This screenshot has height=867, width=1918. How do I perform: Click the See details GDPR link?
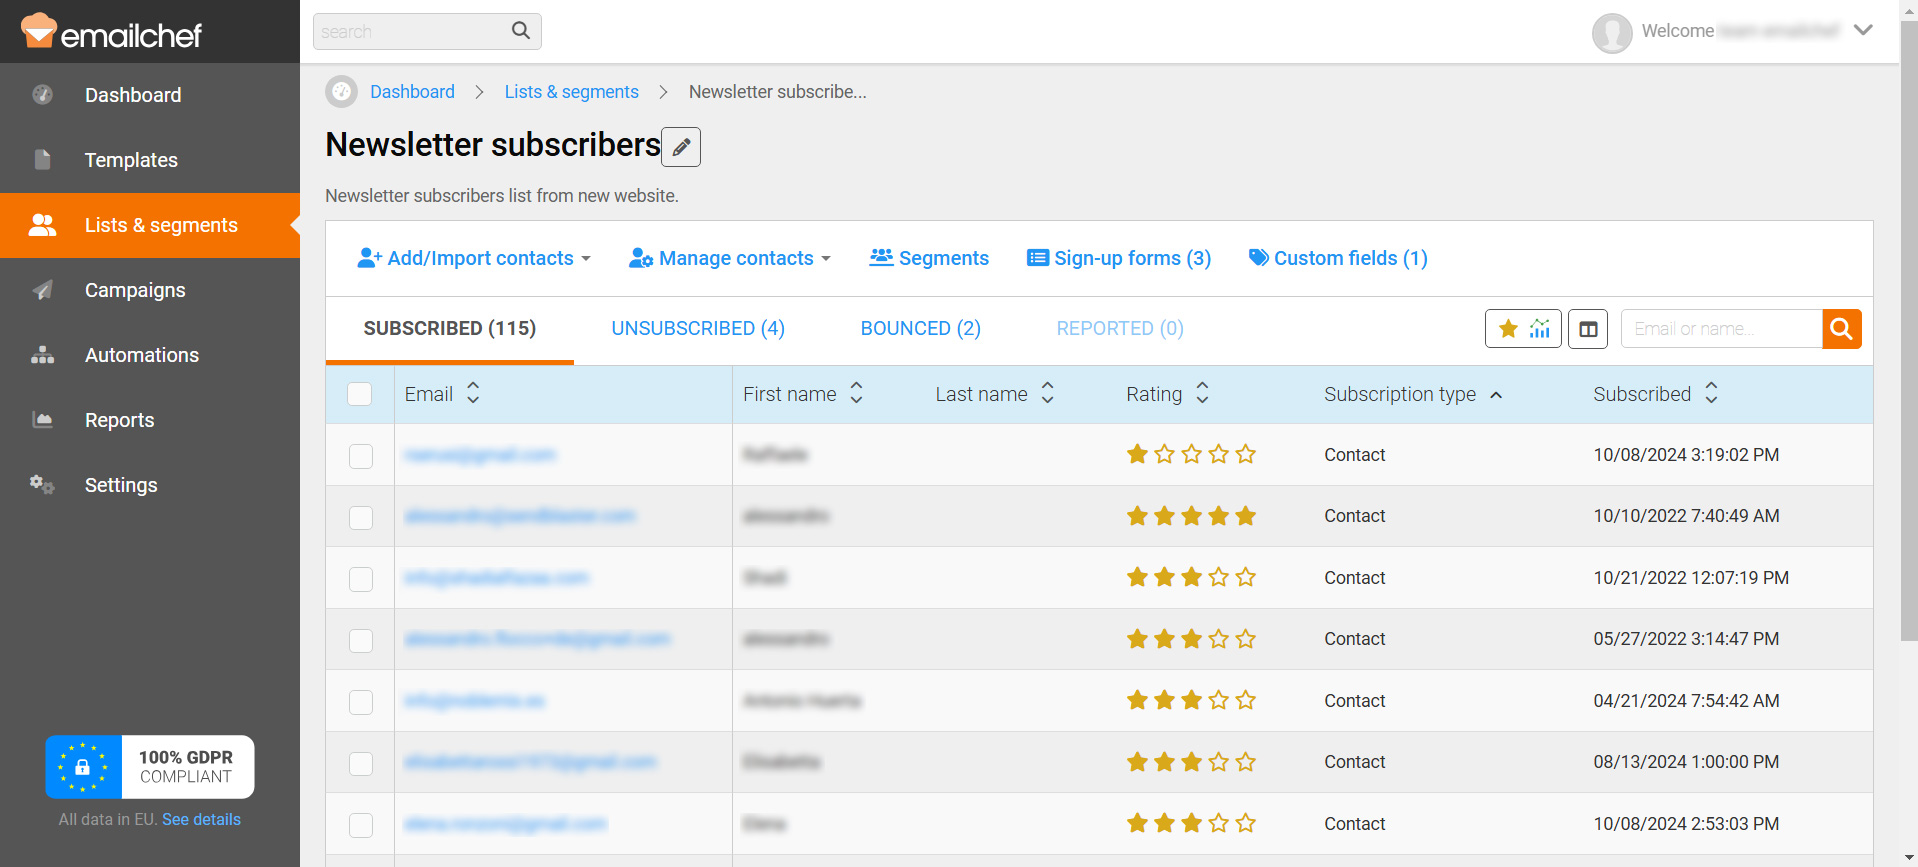click(x=201, y=819)
